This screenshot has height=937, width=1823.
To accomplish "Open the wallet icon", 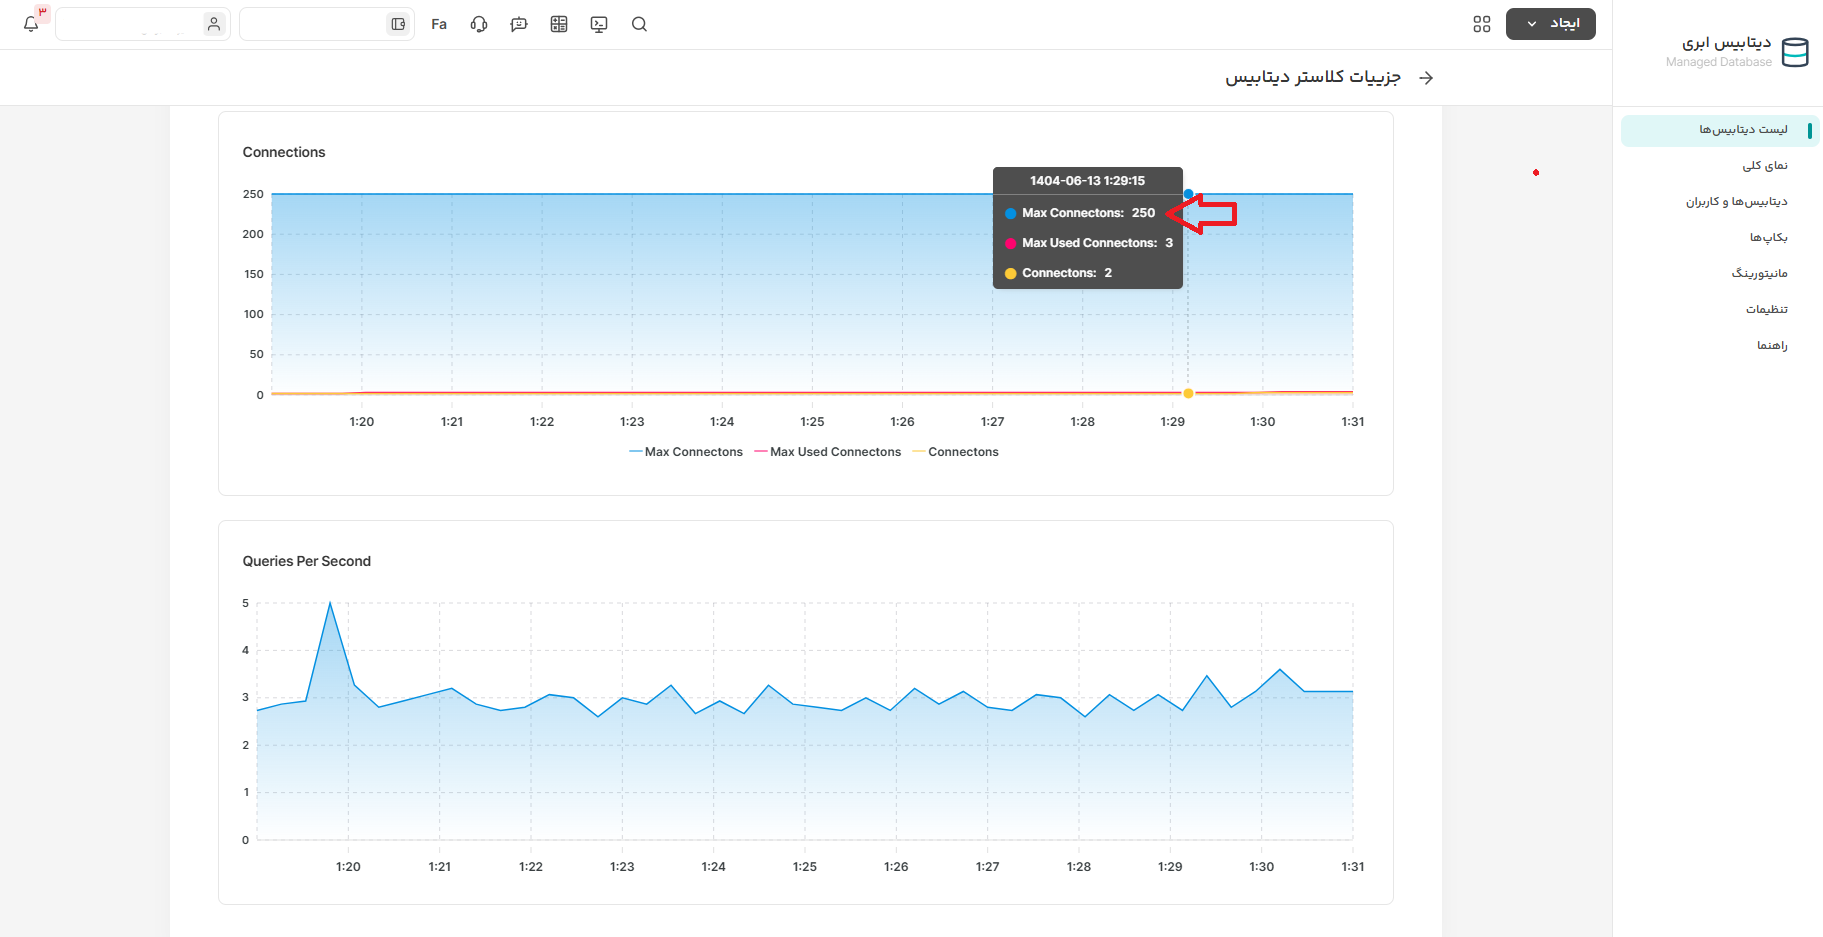I will pos(398,24).
